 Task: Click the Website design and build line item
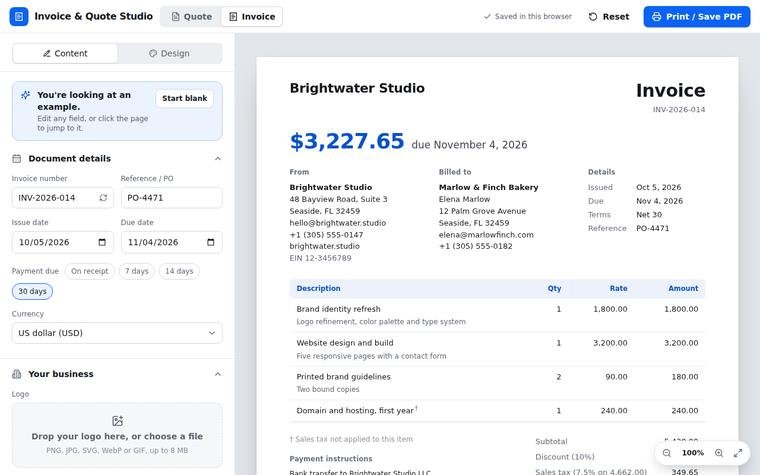click(x=345, y=343)
